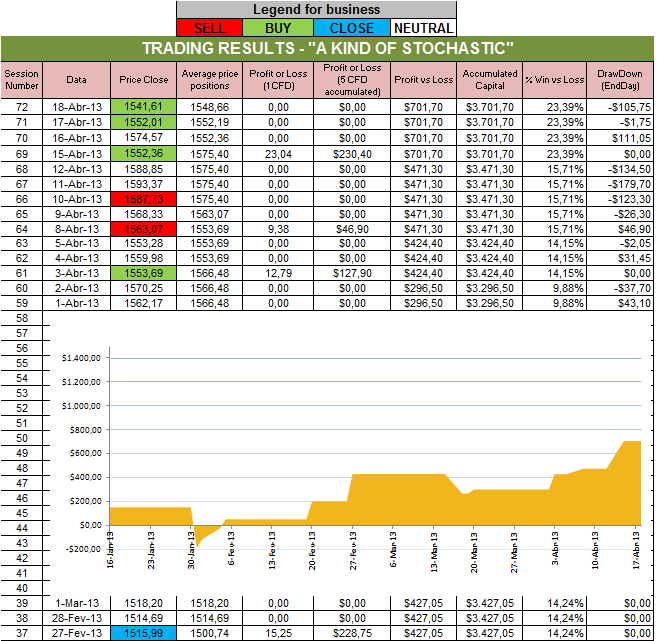The image size is (668, 641).
Task: Select the 'Legend for business' header cell
Action: click(x=317, y=9)
